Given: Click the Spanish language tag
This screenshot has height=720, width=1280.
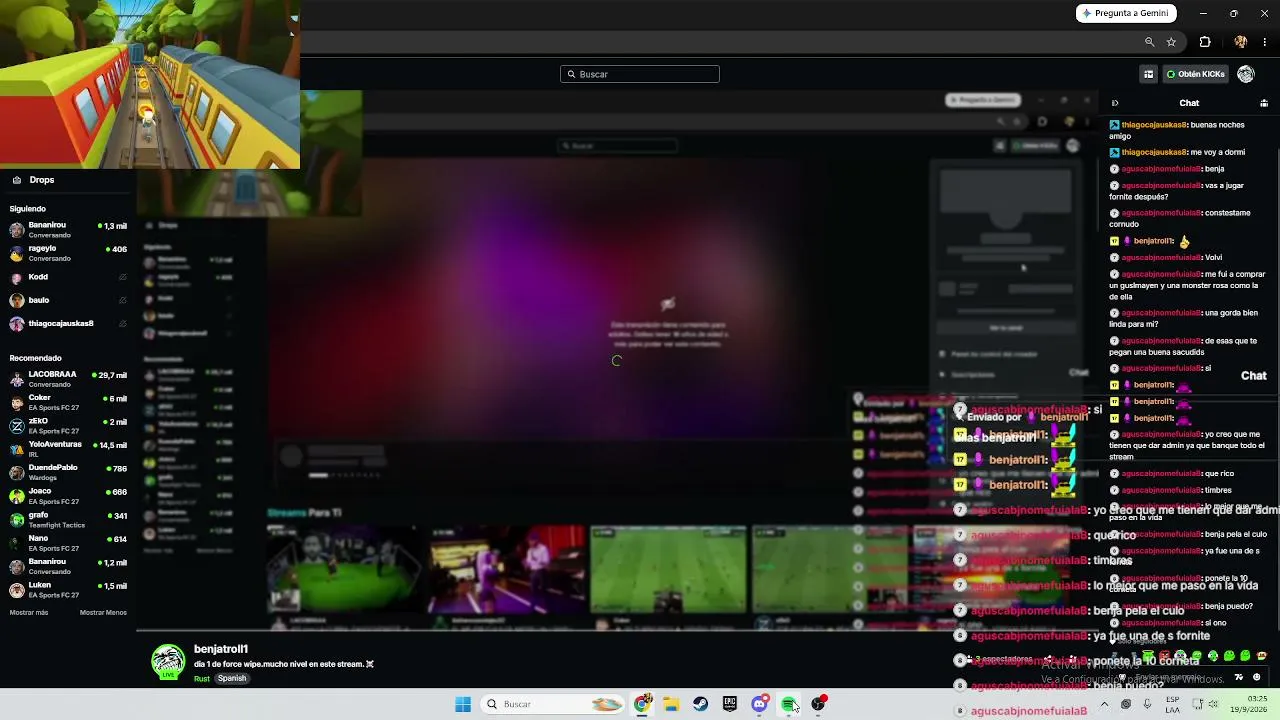Looking at the screenshot, I should coord(232,678).
